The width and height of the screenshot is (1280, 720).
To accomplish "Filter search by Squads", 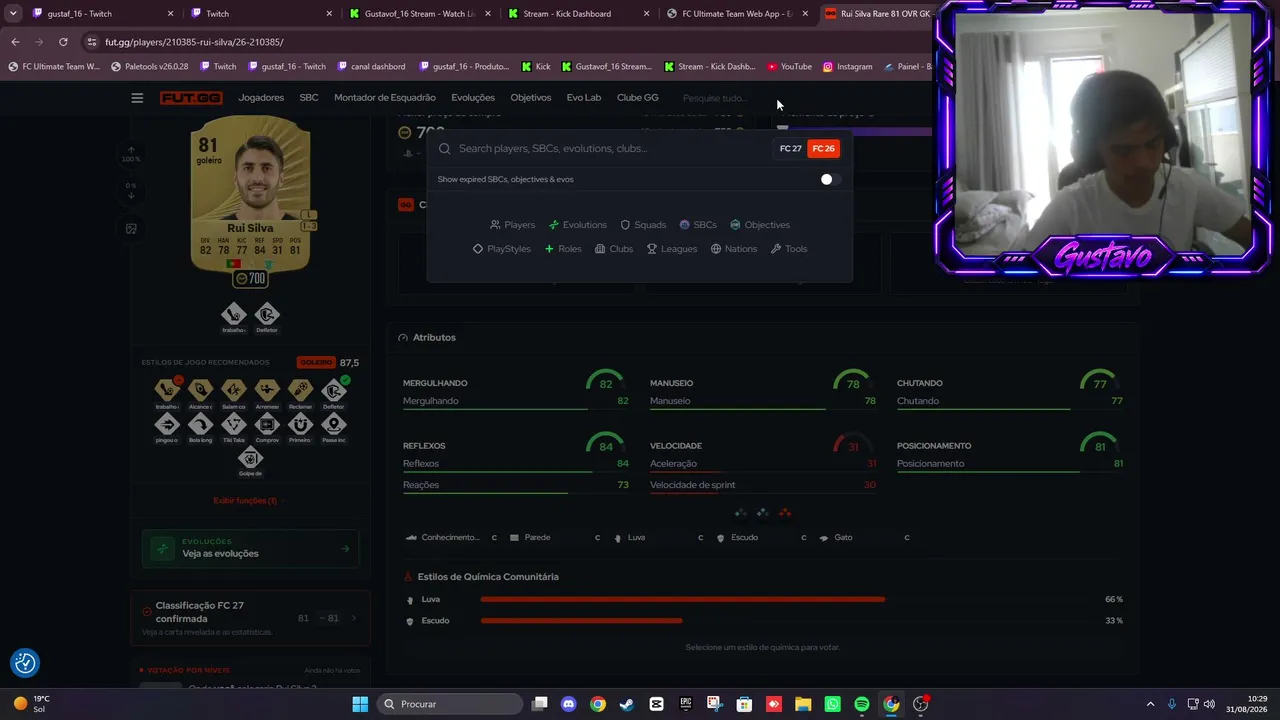I will 643,225.
